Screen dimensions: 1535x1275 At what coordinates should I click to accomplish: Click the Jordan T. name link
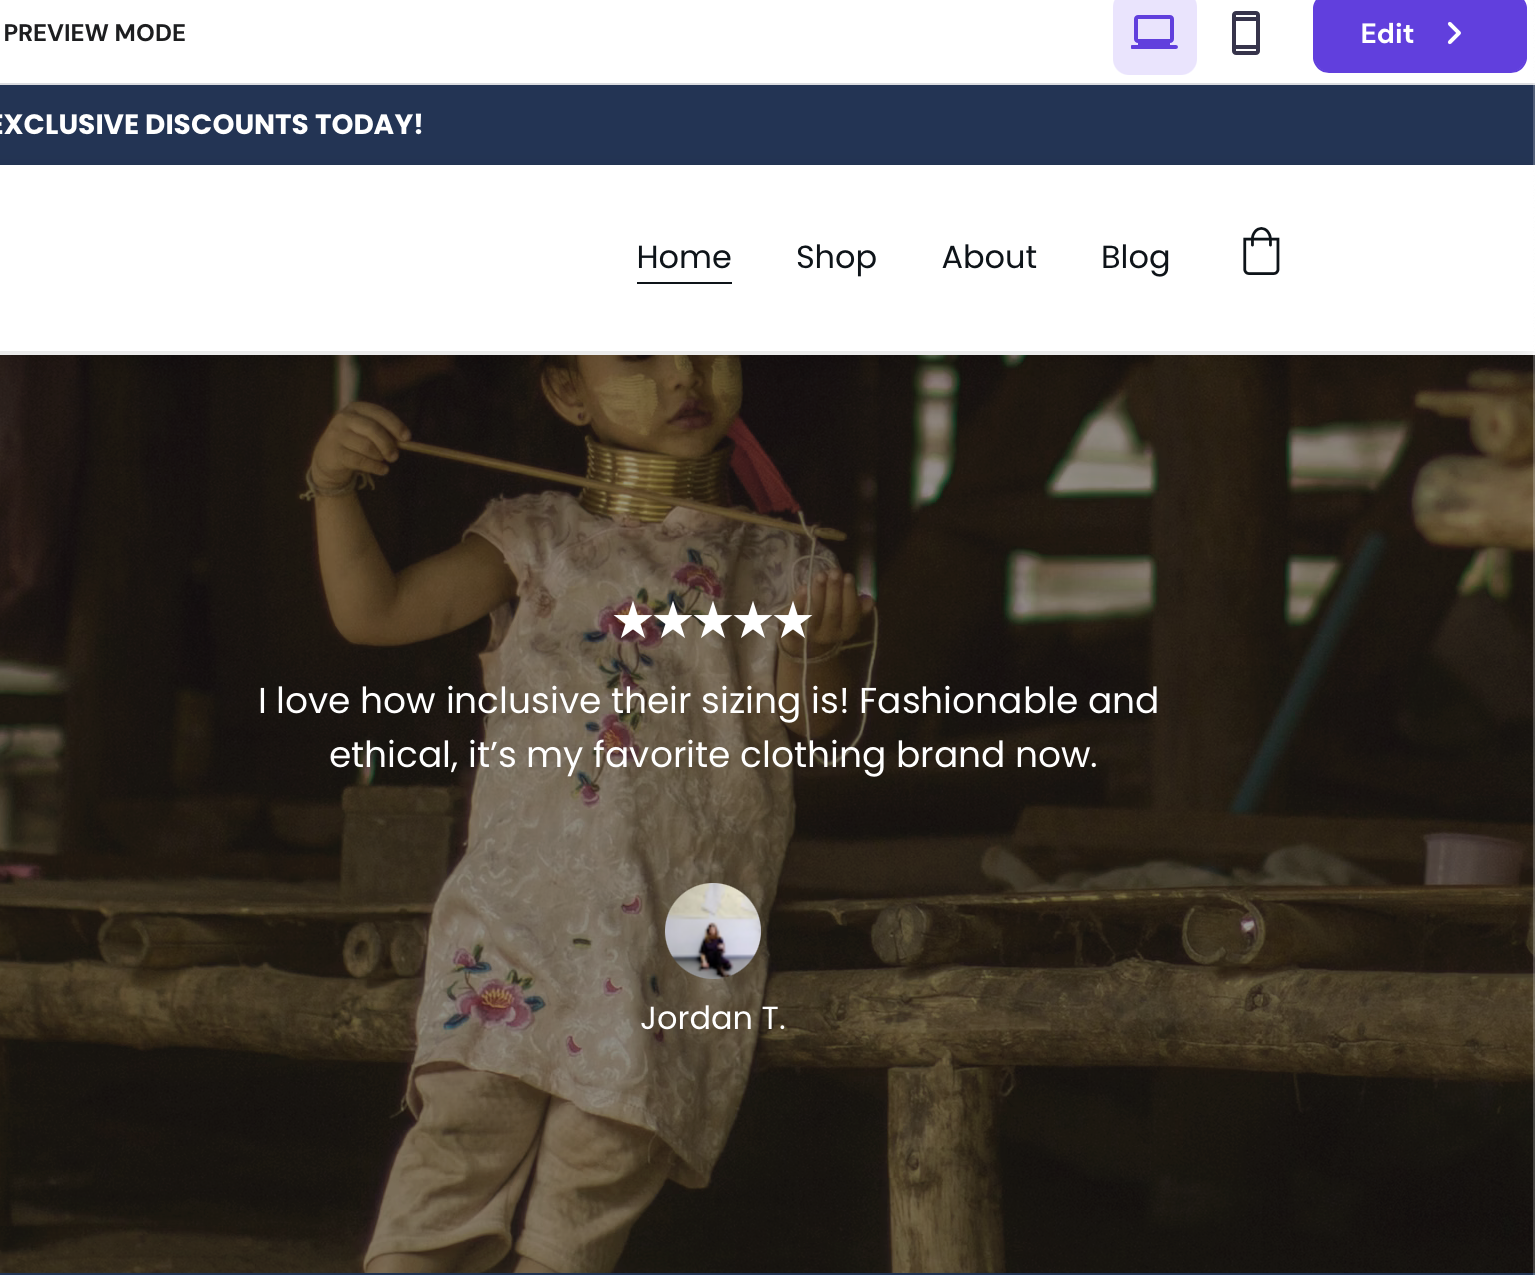click(x=713, y=1017)
